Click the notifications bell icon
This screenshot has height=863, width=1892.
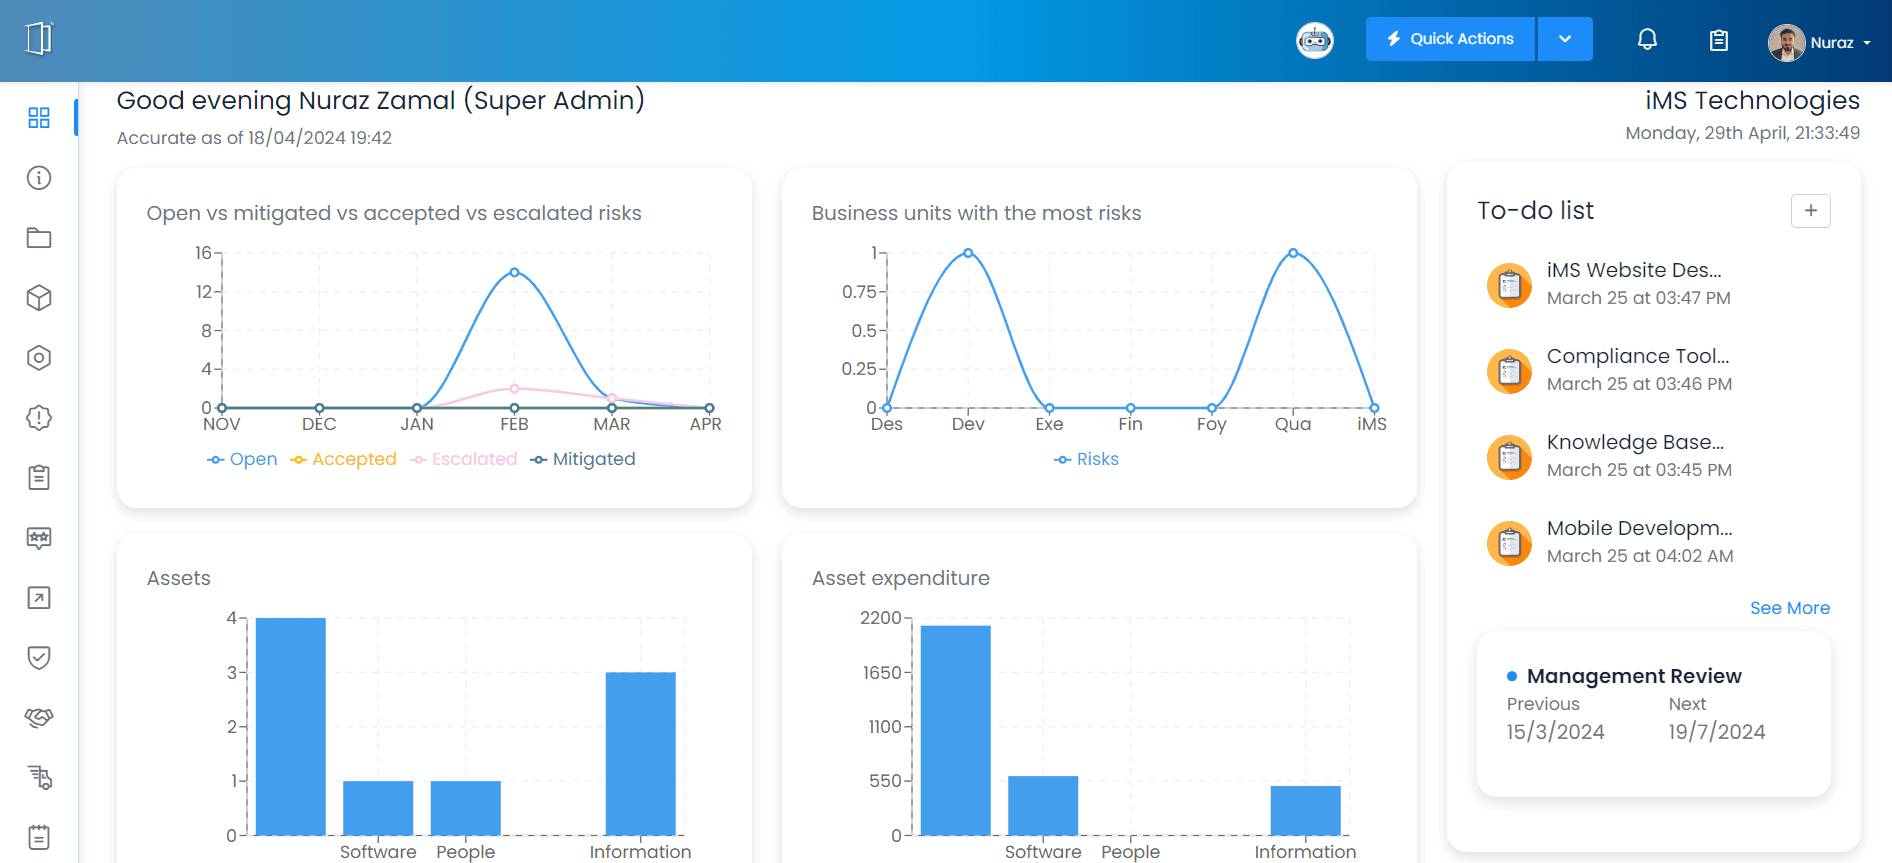tap(1647, 40)
